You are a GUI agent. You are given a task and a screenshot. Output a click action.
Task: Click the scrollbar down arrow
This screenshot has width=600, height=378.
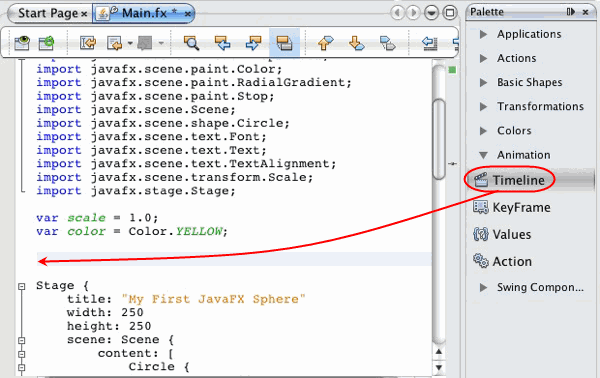[439, 368]
